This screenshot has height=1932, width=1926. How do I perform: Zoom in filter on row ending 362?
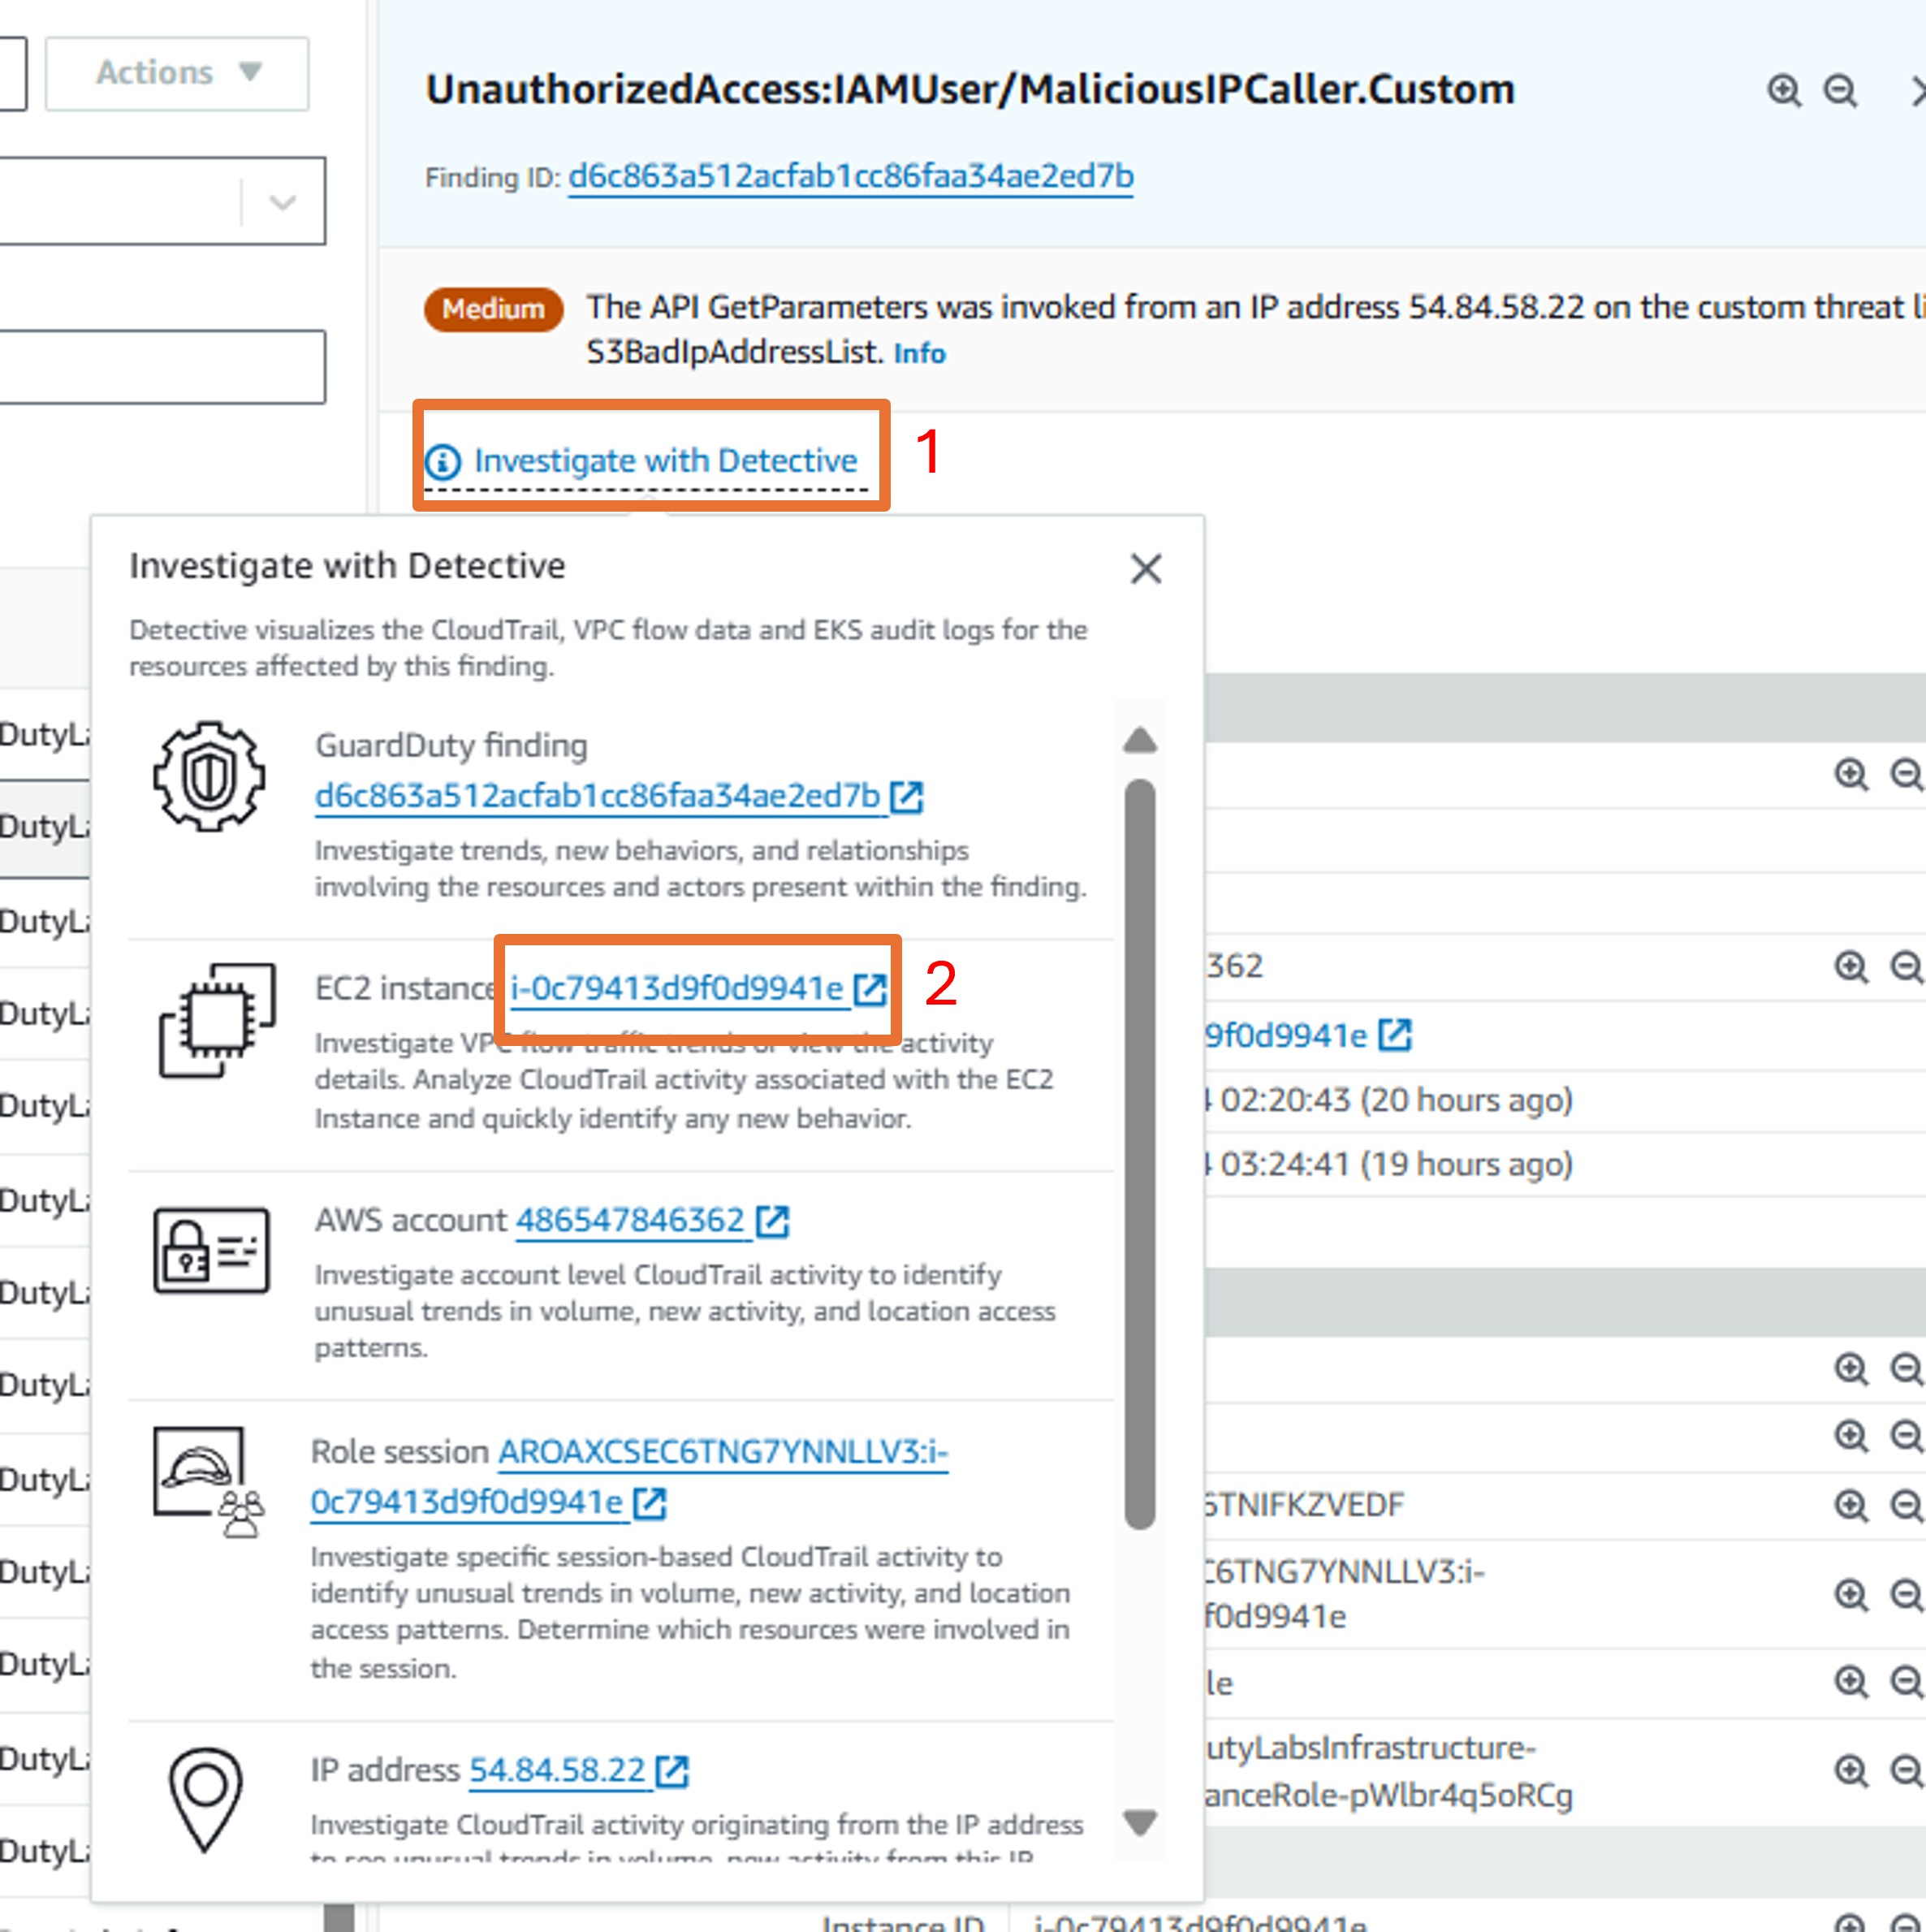pyautogui.click(x=1851, y=967)
